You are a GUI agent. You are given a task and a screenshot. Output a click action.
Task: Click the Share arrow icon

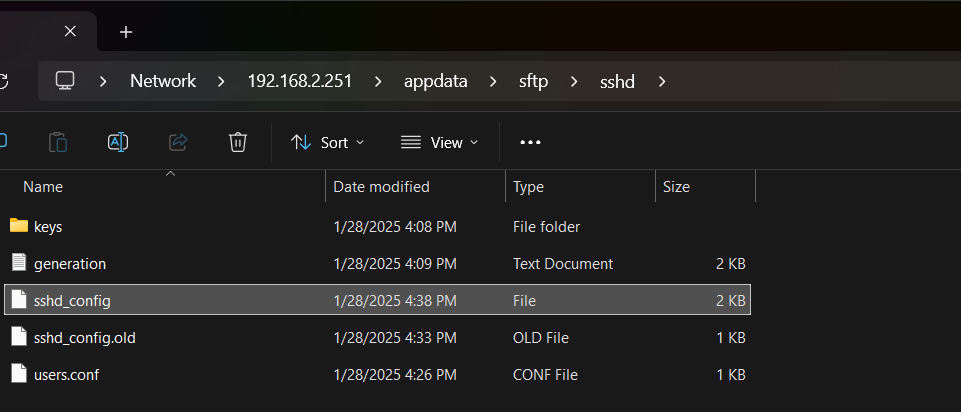tap(178, 142)
